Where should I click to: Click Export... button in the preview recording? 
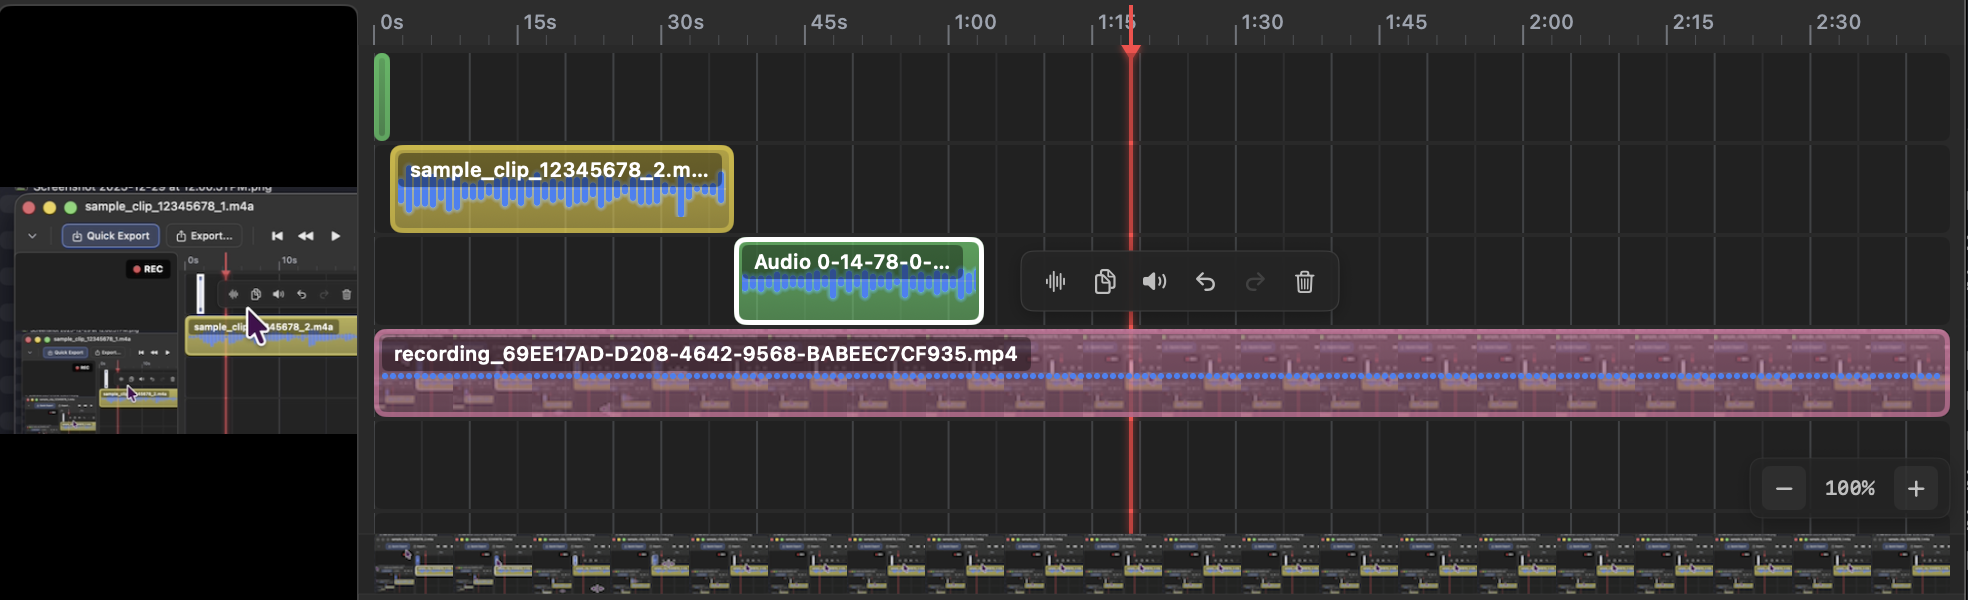coord(204,236)
